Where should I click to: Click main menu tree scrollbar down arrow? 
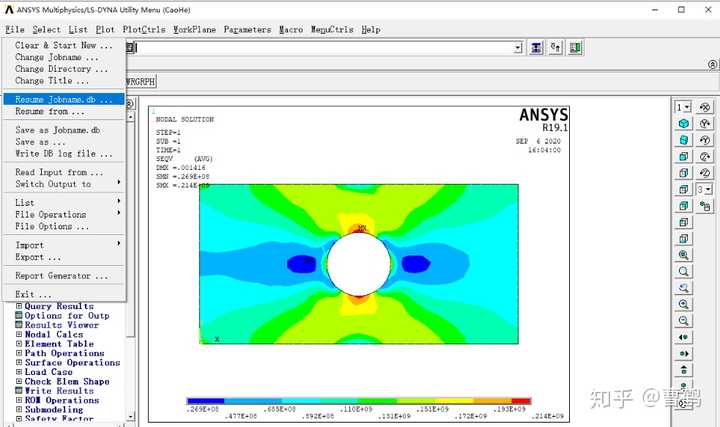[x=130, y=416]
